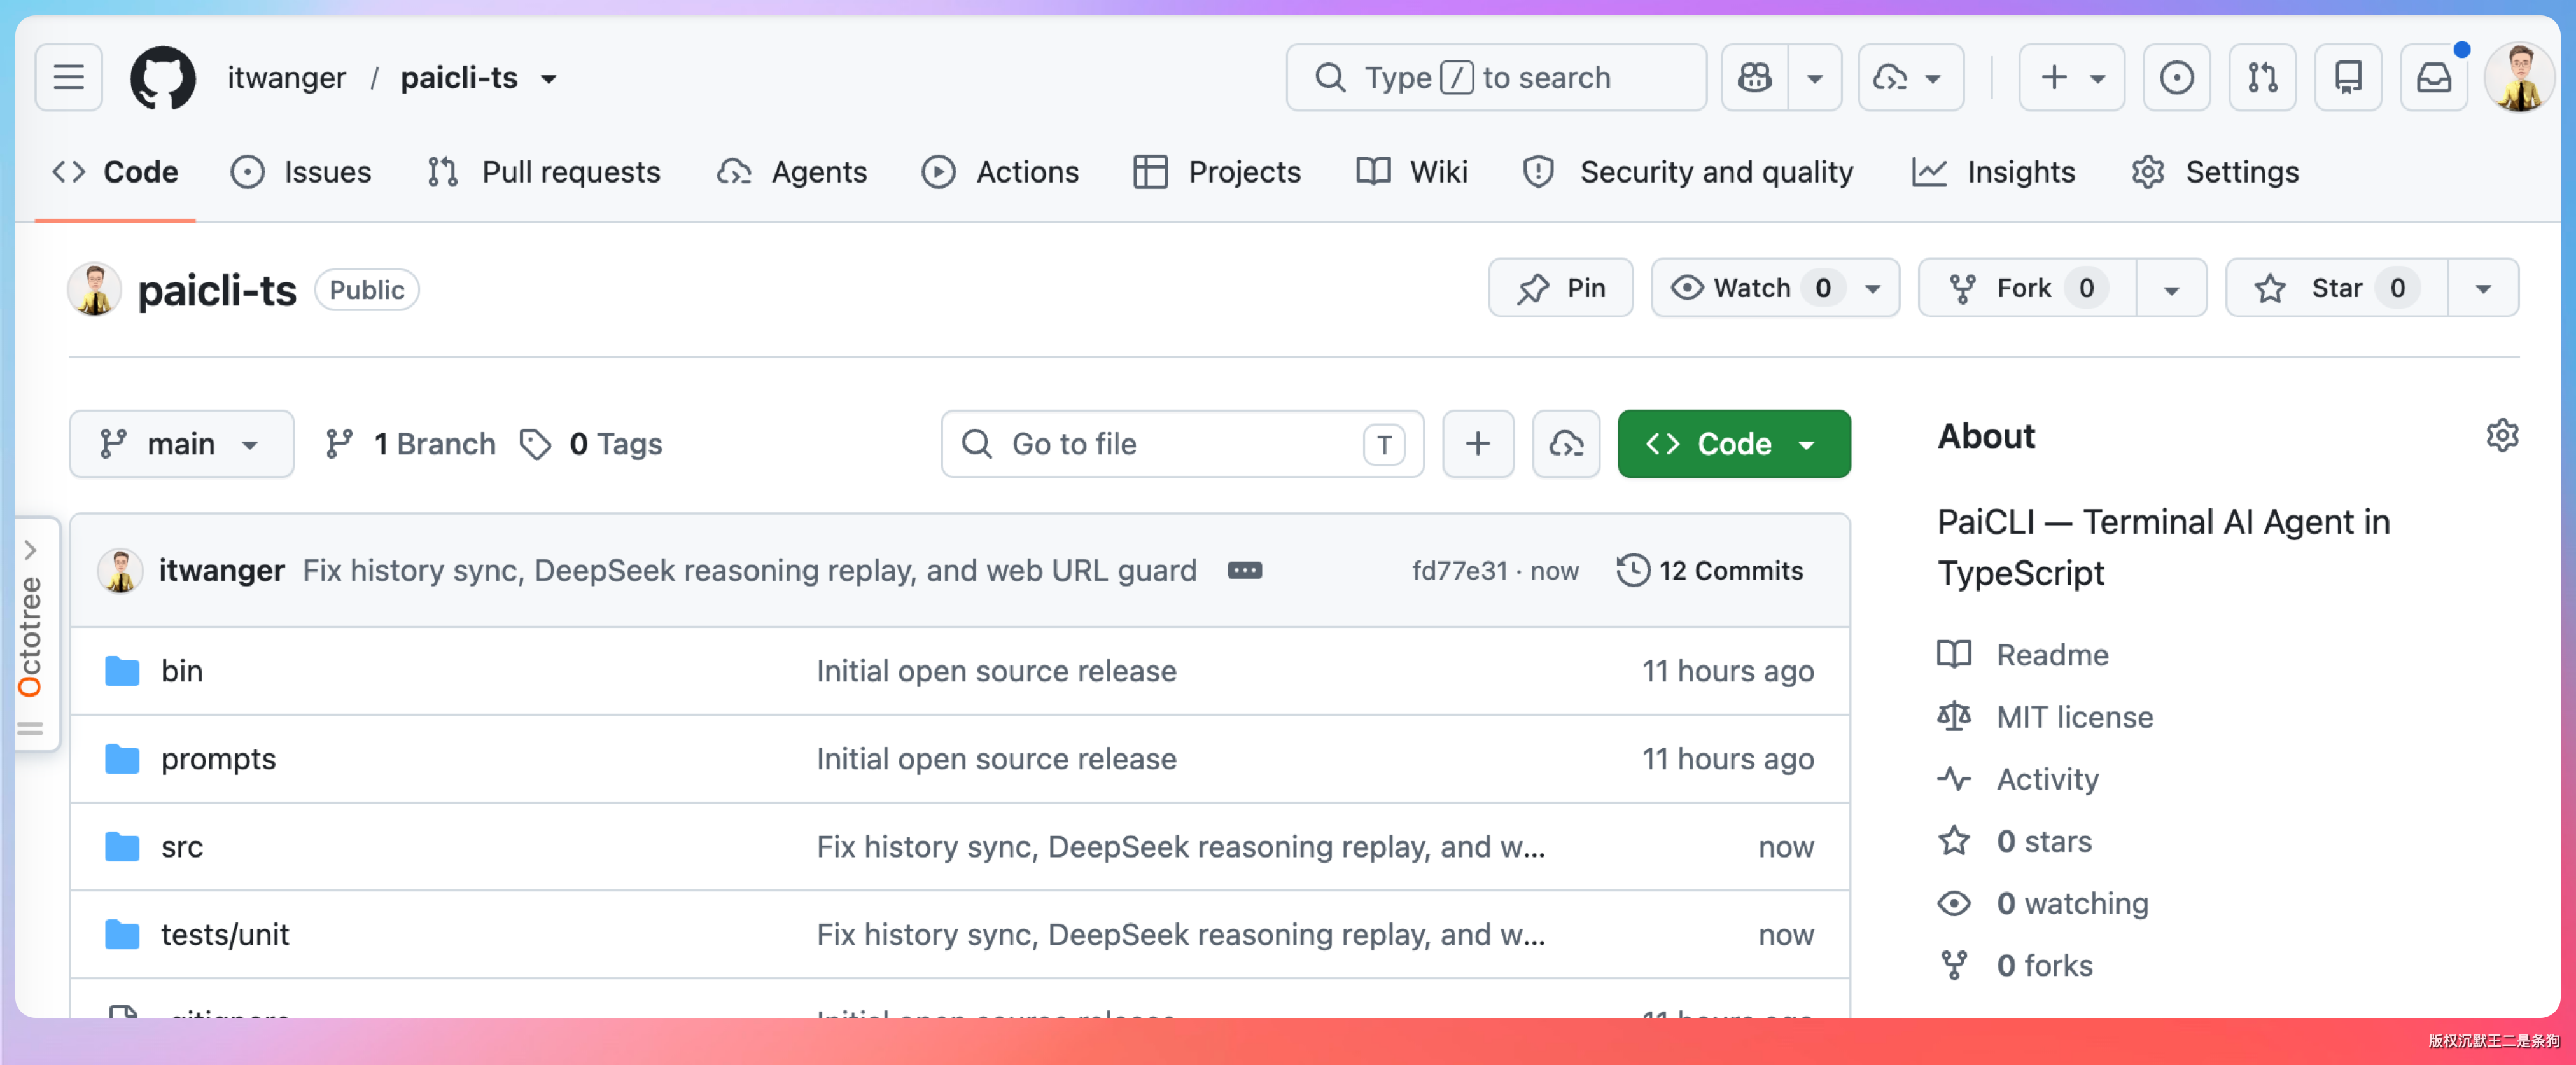
Task: Go to the Actions tab
Action: 1000,172
